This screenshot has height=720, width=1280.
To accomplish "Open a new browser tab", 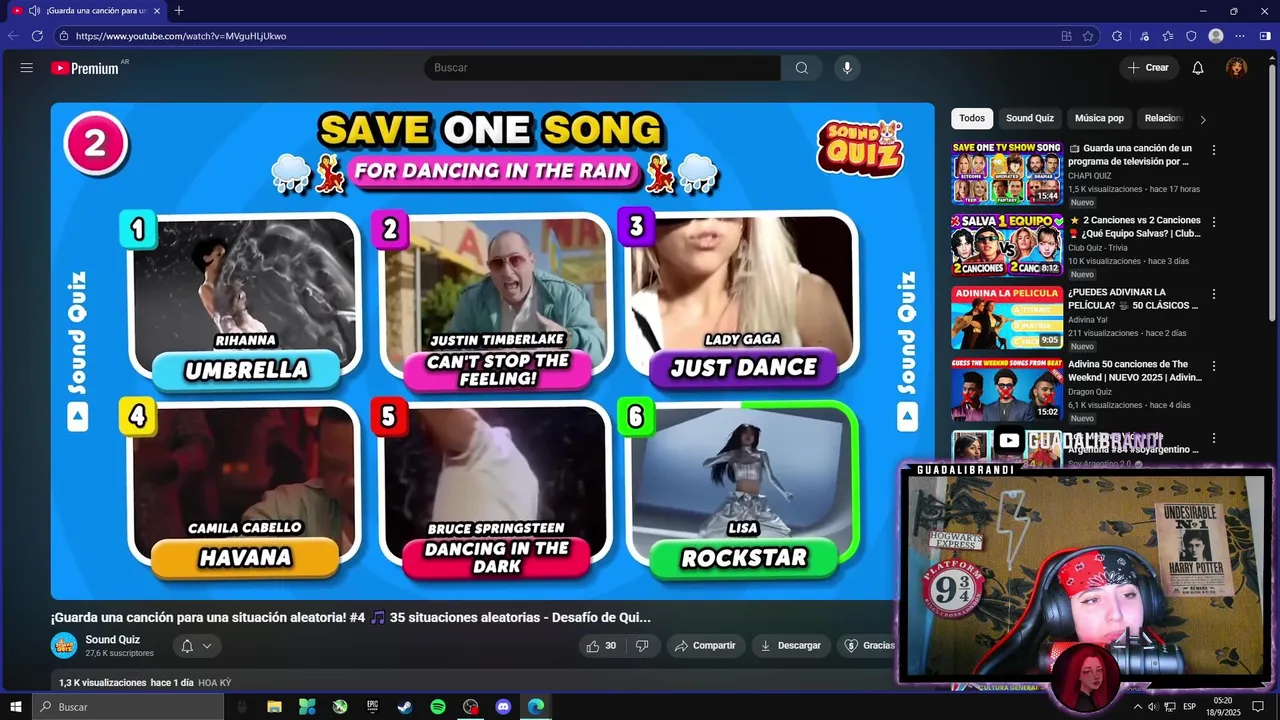I will point(179,10).
